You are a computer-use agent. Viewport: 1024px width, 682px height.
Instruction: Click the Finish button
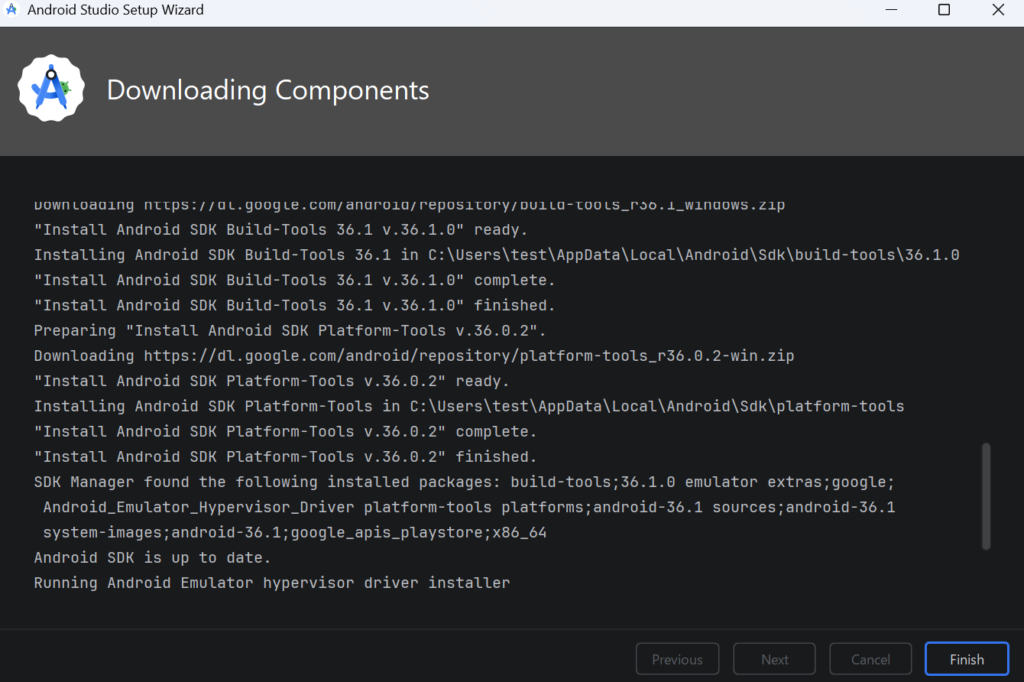click(x=966, y=659)
